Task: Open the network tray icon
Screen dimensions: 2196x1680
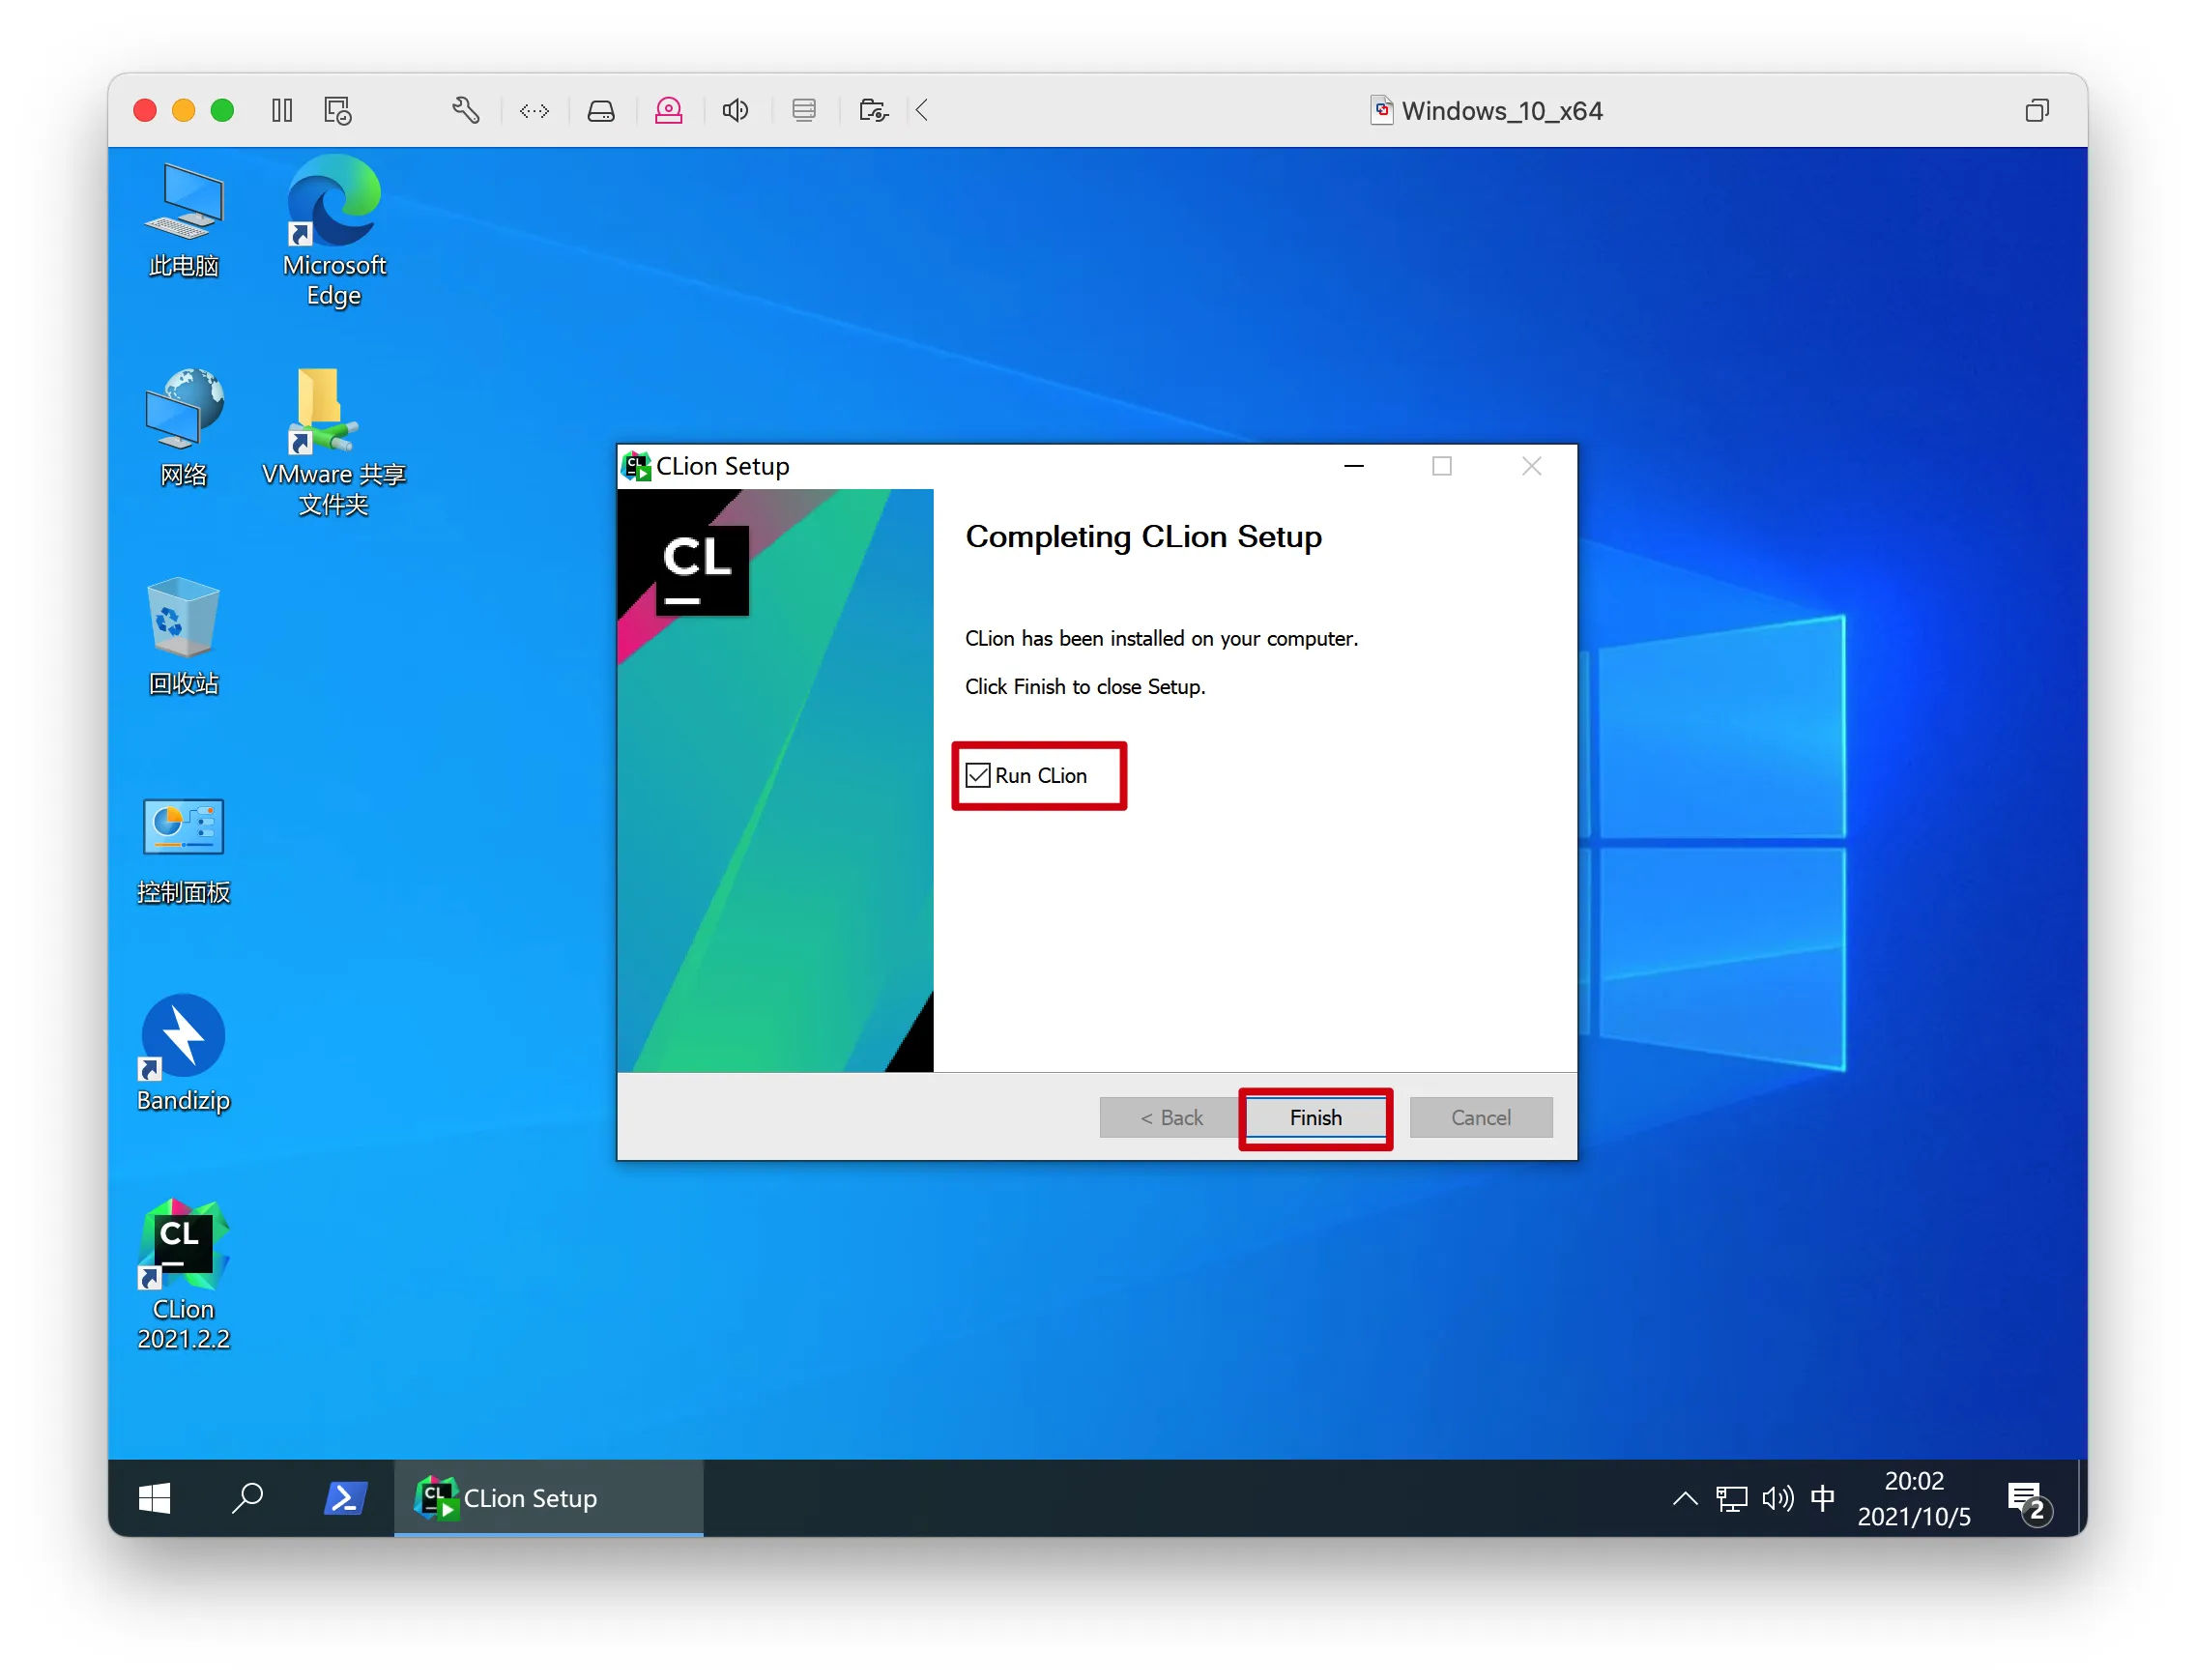Action: [x=1731, y=1498]
